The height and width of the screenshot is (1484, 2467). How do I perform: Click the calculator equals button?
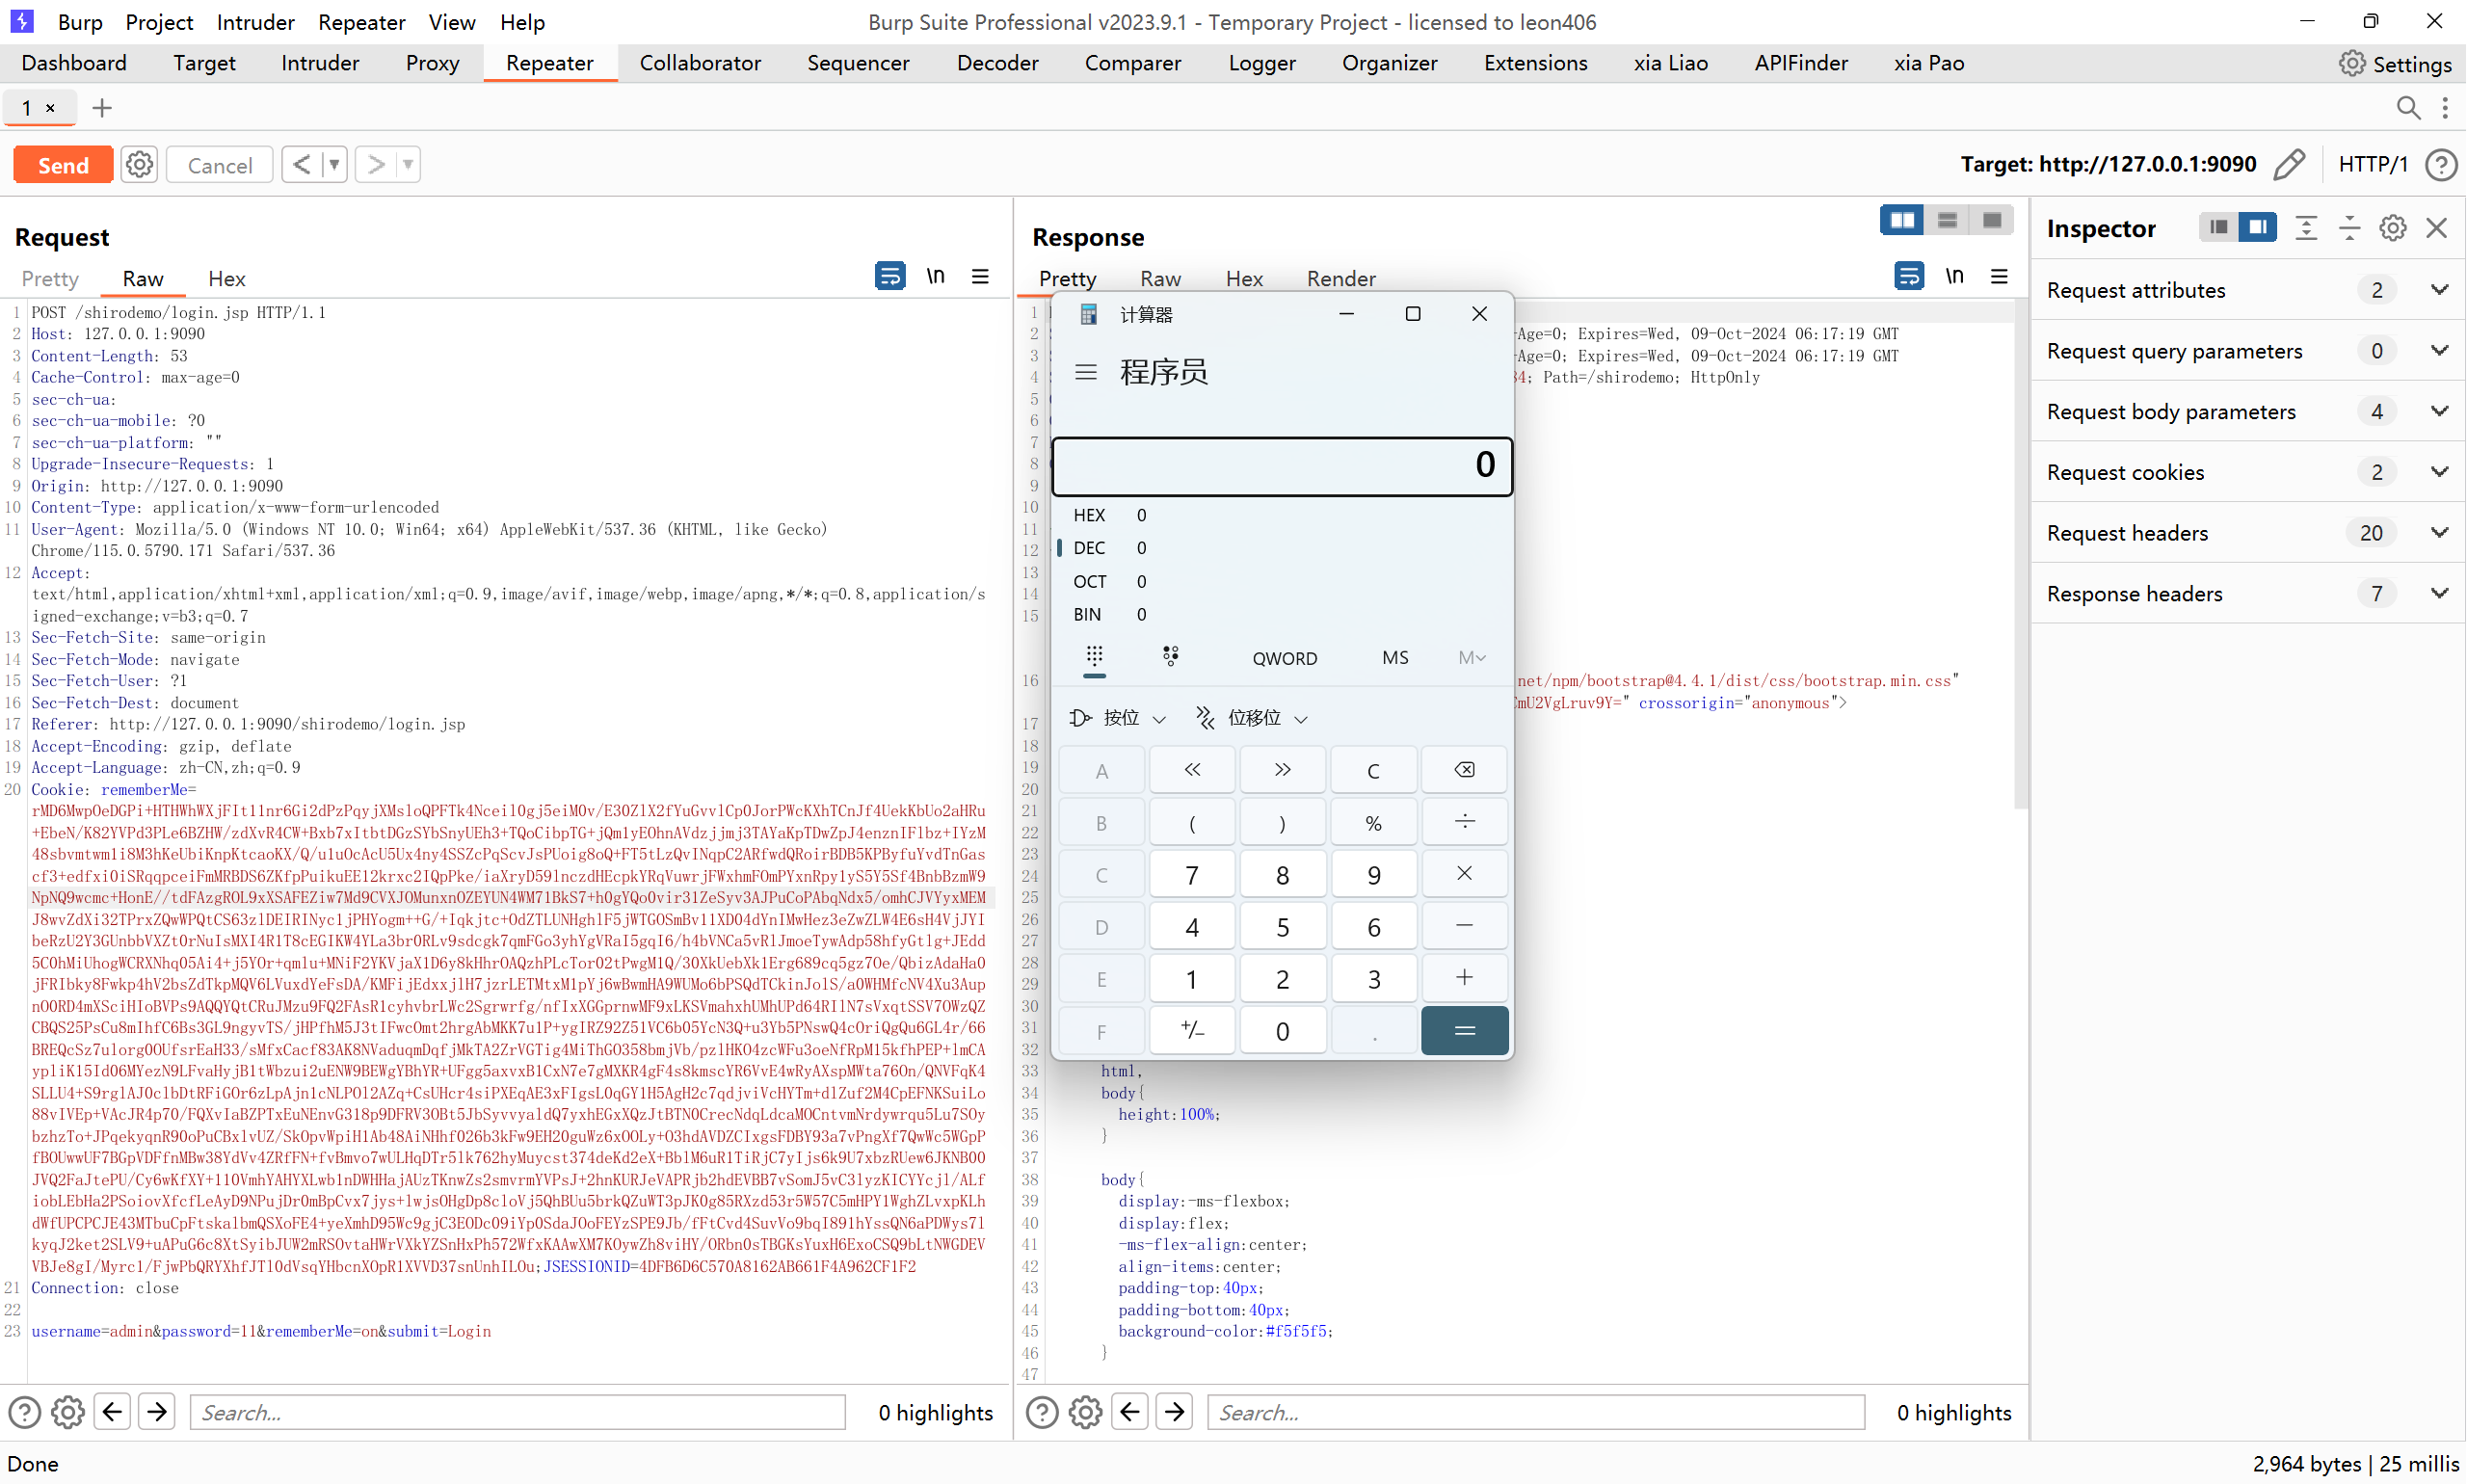[x=1463, y=1031]
